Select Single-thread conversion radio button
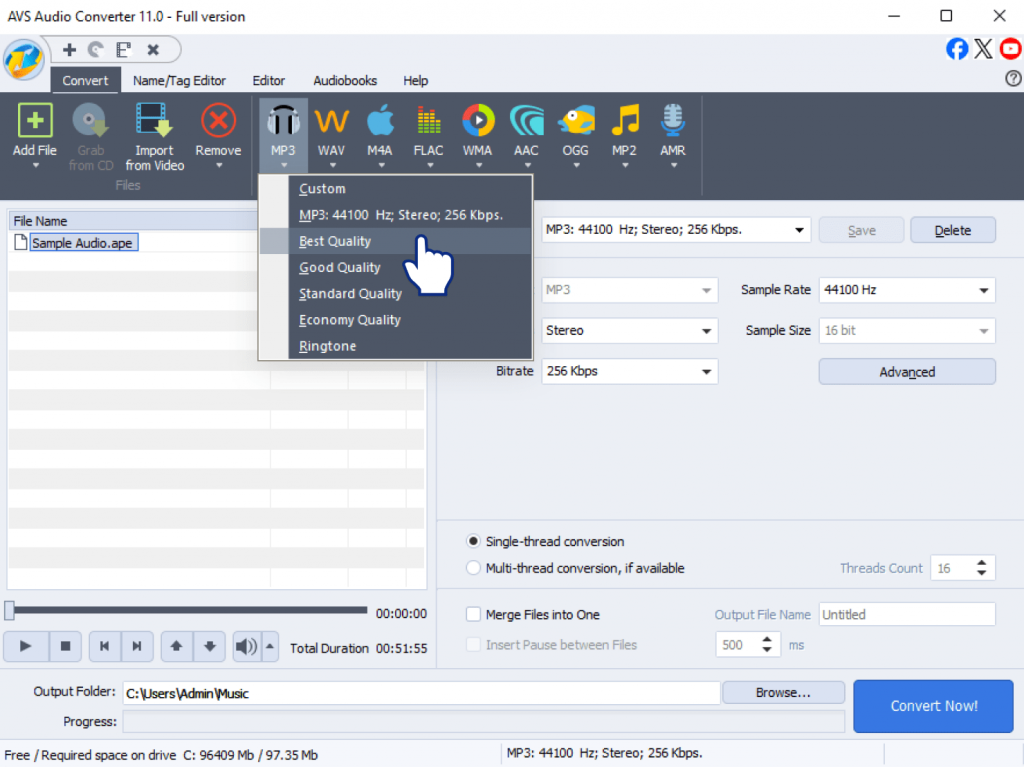 [x=473, y=542]
